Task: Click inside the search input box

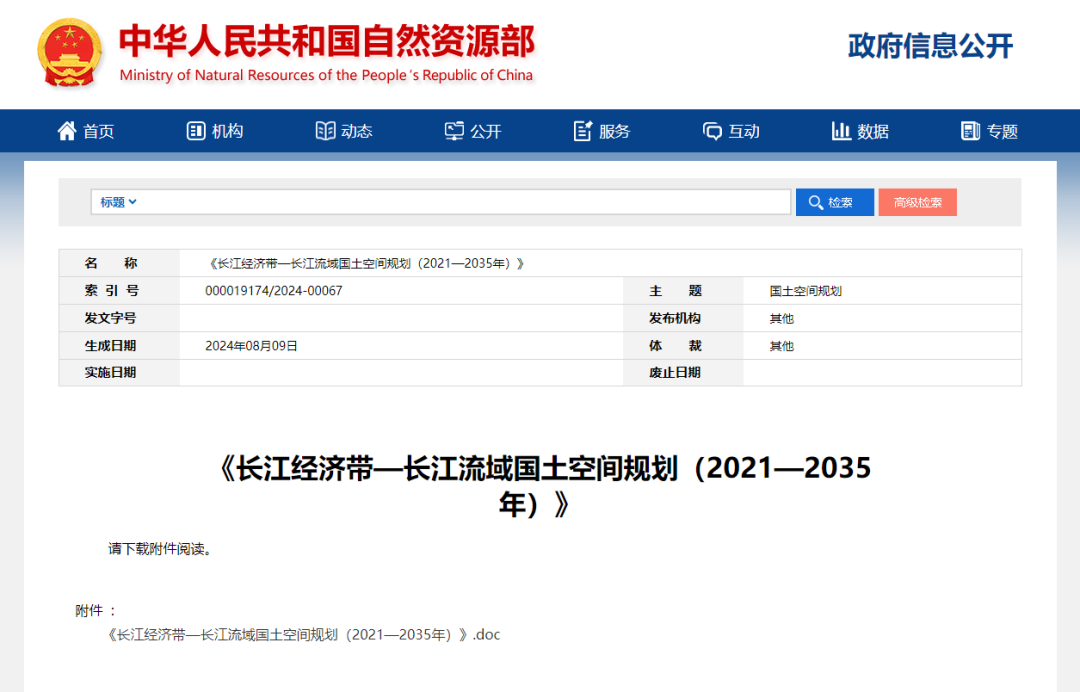Action: click(470, 201)
